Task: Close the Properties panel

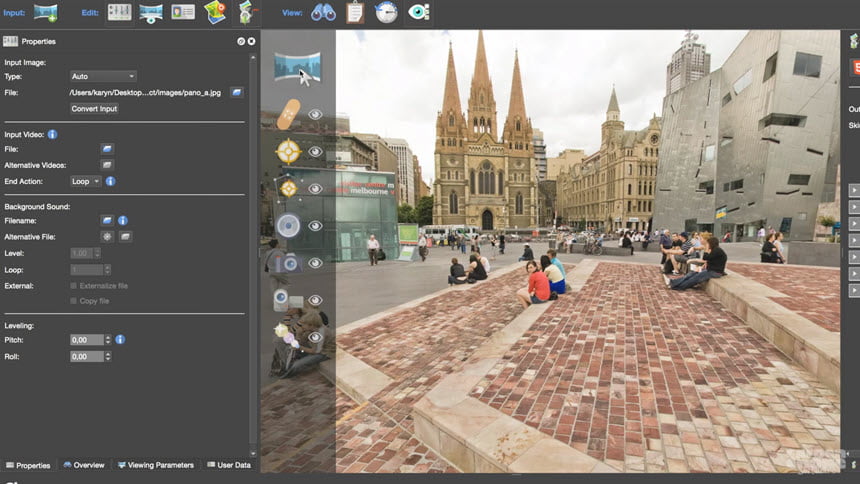Action: (x=251, y=41)
